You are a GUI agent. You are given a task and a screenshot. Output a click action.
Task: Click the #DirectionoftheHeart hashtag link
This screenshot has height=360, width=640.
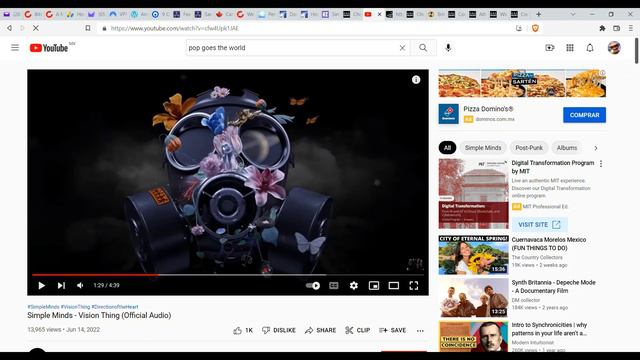pos(115,307)
